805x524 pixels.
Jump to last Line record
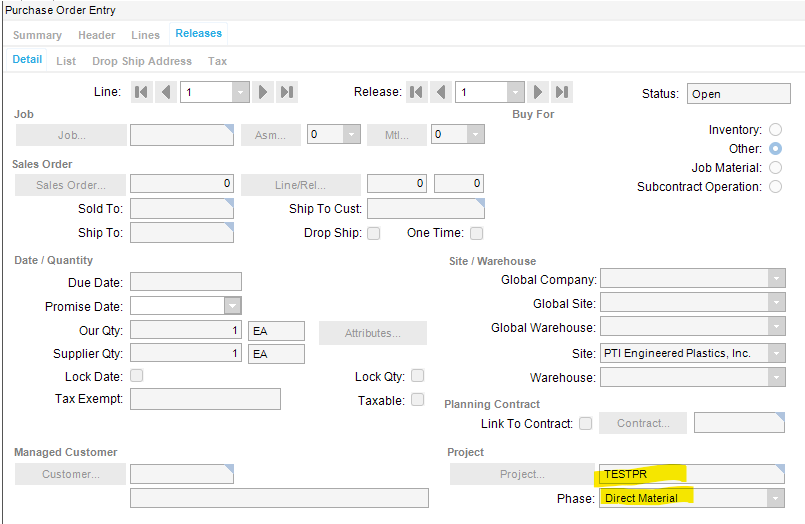pos(287,92)
